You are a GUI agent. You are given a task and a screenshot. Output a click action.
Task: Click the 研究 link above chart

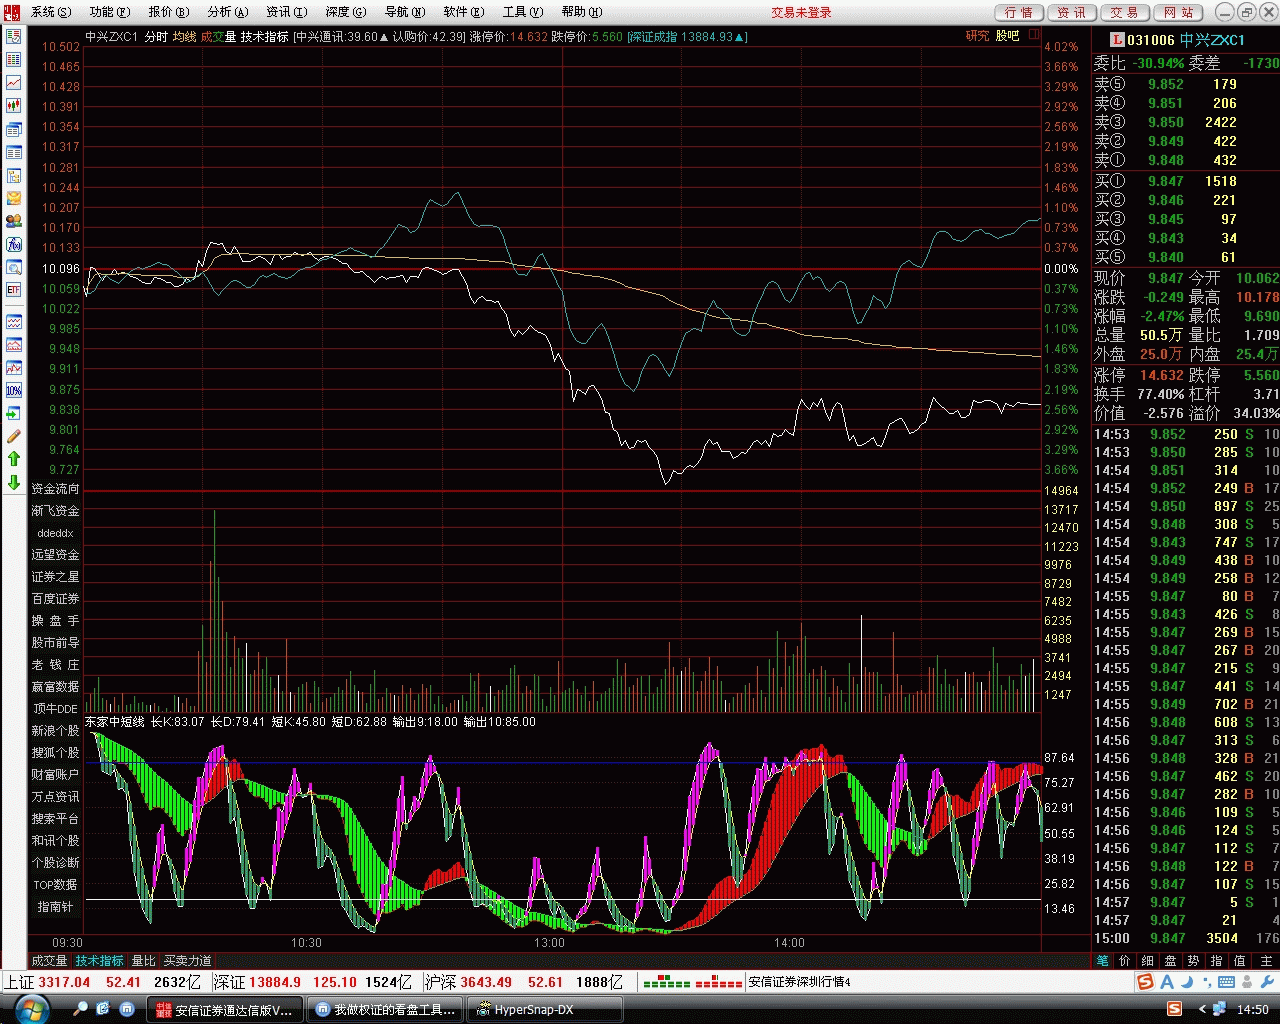977,36
